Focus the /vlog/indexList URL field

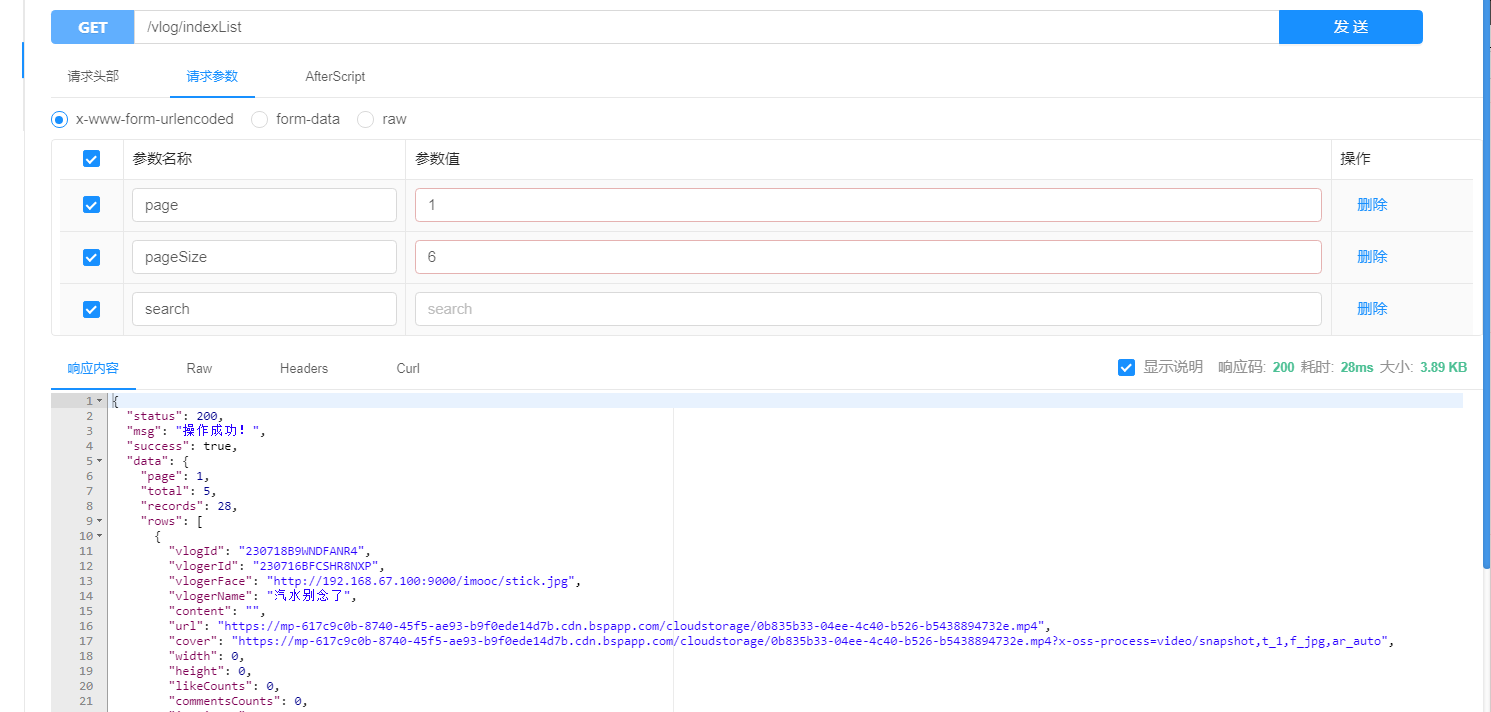point(706,27)
